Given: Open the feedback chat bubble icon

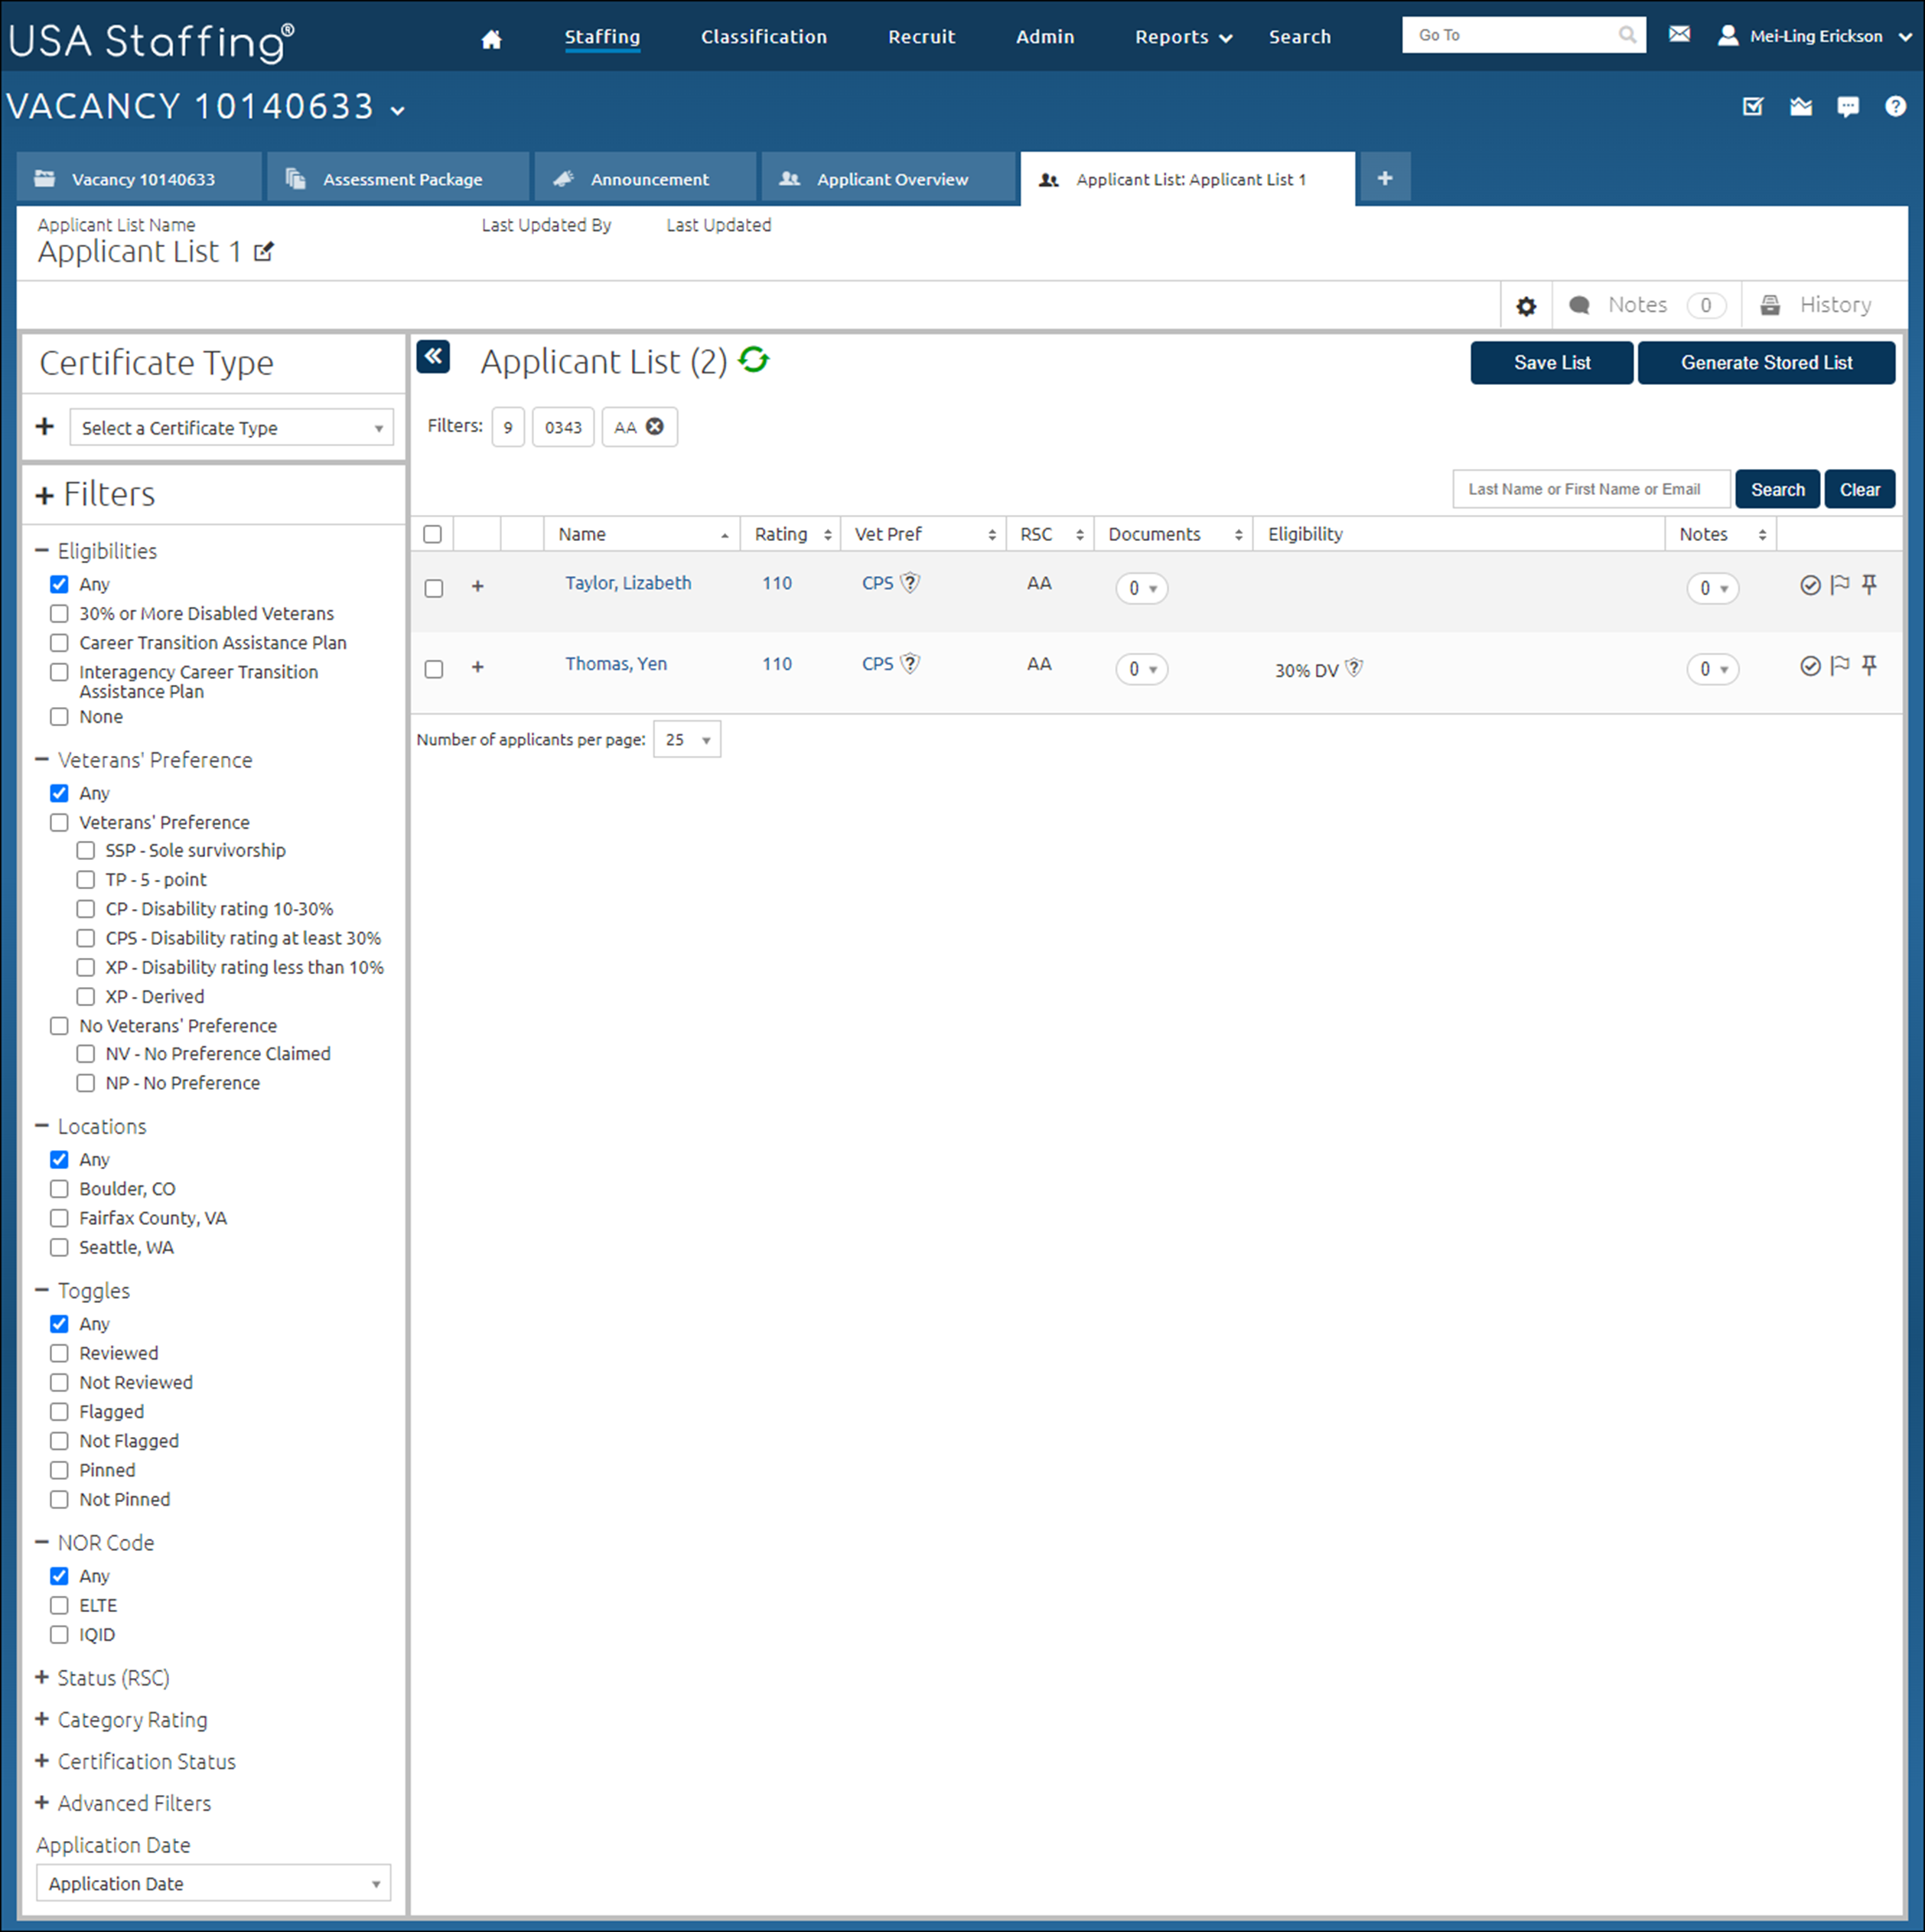Looking at the screenshot, I should (1848, 106).
